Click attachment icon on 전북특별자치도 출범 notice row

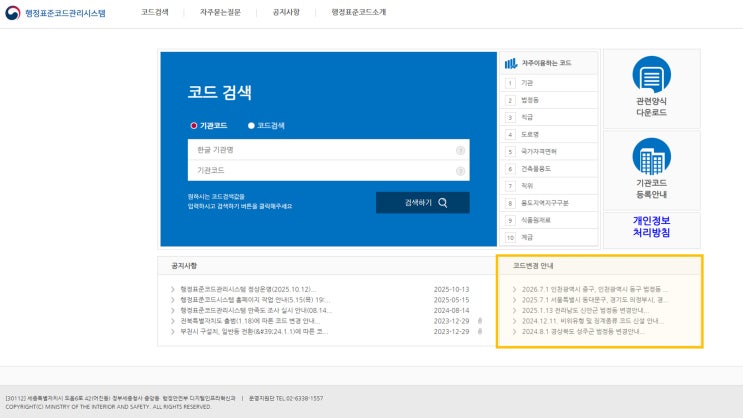(x=480, y=321)
